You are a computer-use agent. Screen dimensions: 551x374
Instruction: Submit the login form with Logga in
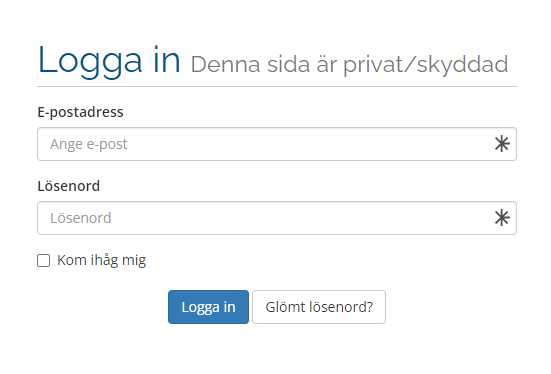coord(208,307)
